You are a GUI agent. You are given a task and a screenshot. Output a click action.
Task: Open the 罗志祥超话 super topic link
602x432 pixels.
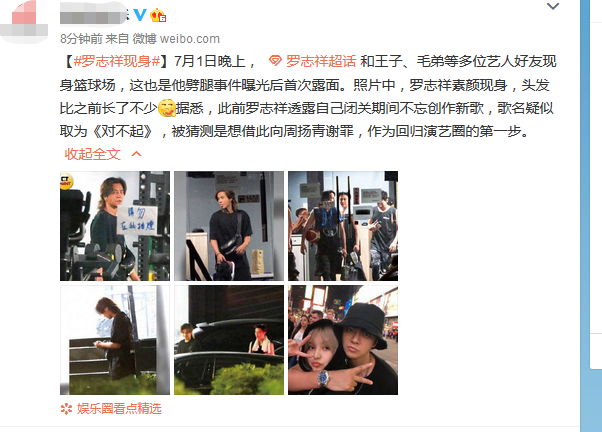tap(321, 61)
